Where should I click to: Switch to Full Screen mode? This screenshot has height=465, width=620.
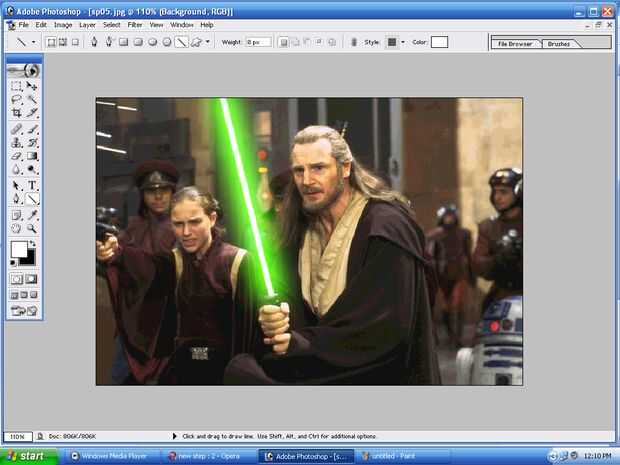(x=34, y=295)
